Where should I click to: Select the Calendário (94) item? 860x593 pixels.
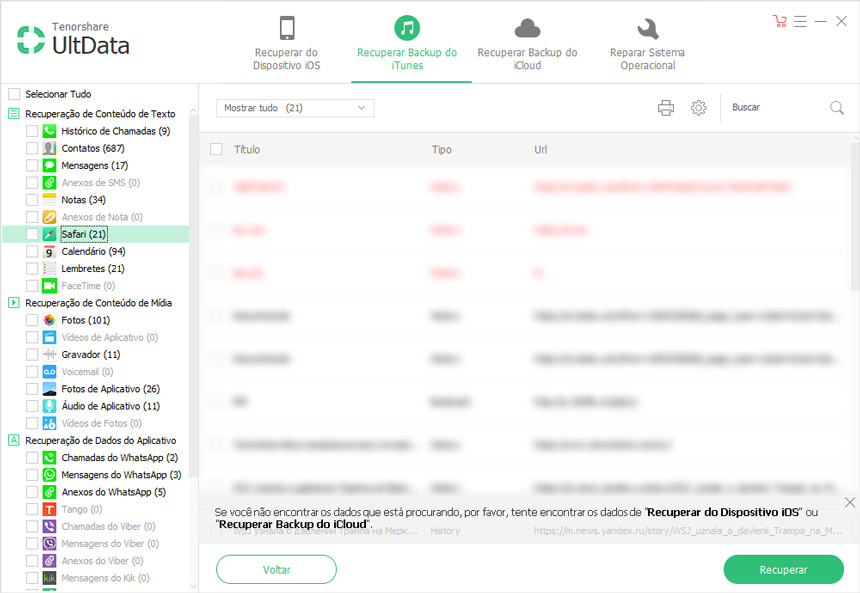coord(93,251)
